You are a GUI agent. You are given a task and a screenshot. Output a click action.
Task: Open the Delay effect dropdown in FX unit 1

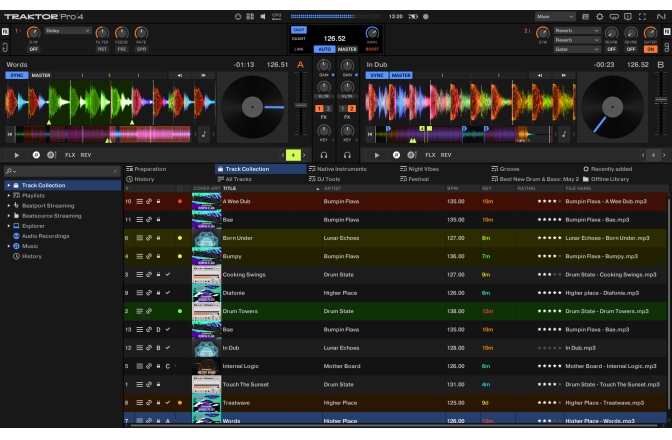pyautogui.click(x=68, y=31)
